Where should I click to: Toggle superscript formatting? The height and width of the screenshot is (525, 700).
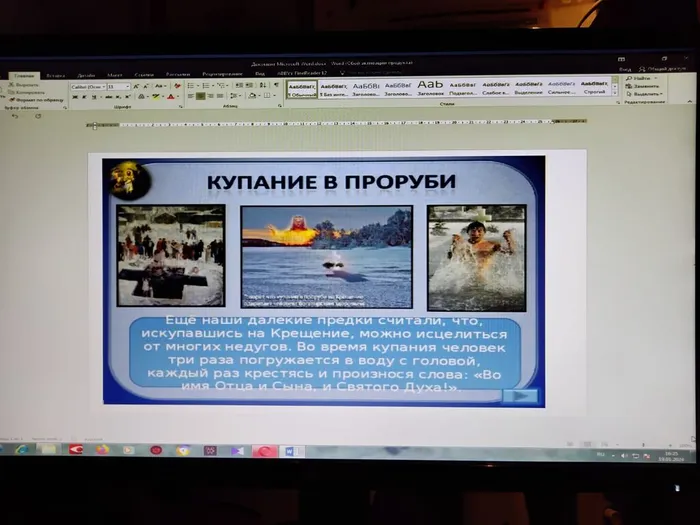(128, 97)
